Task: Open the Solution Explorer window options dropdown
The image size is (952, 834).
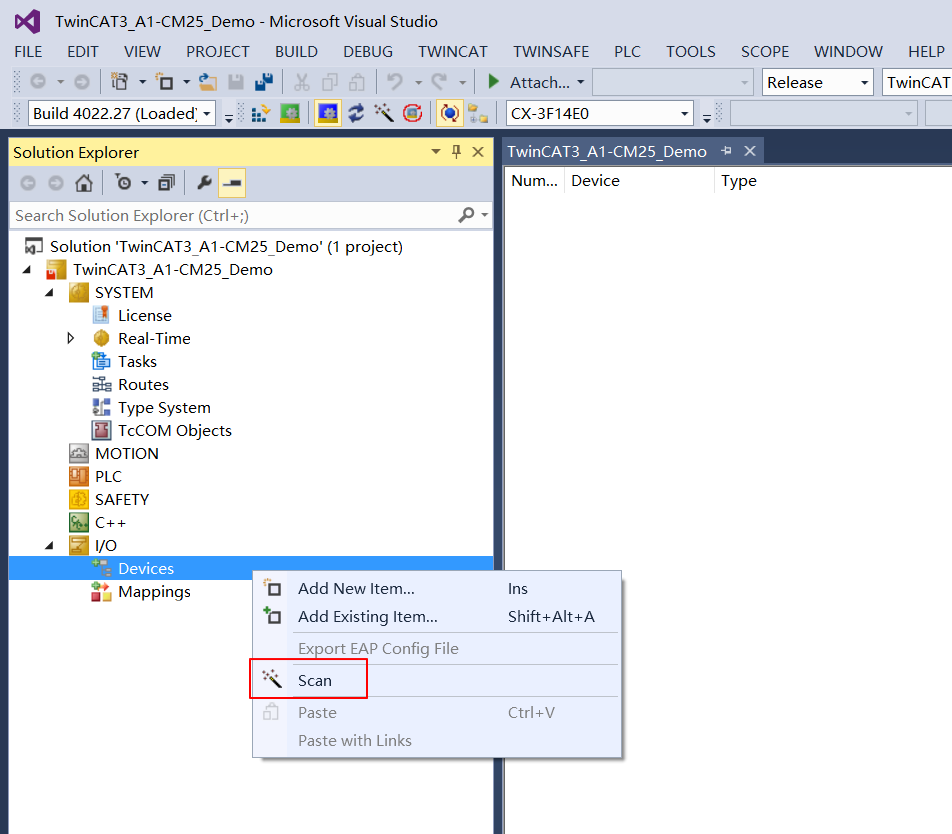Action: tap(435, 152)
